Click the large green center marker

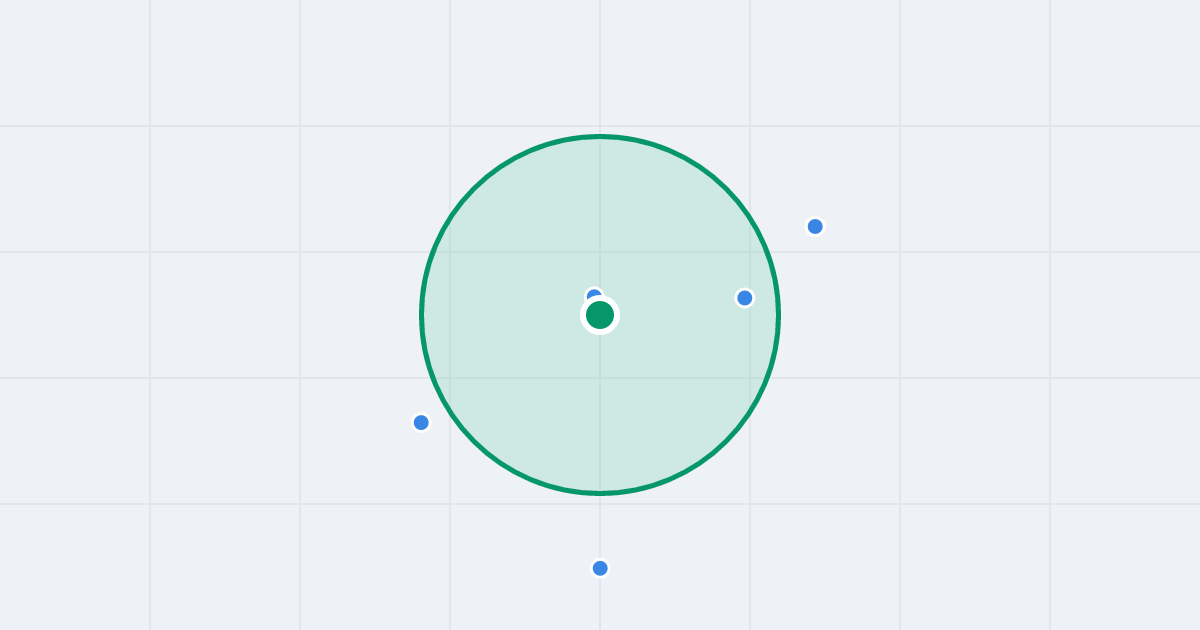600,315
